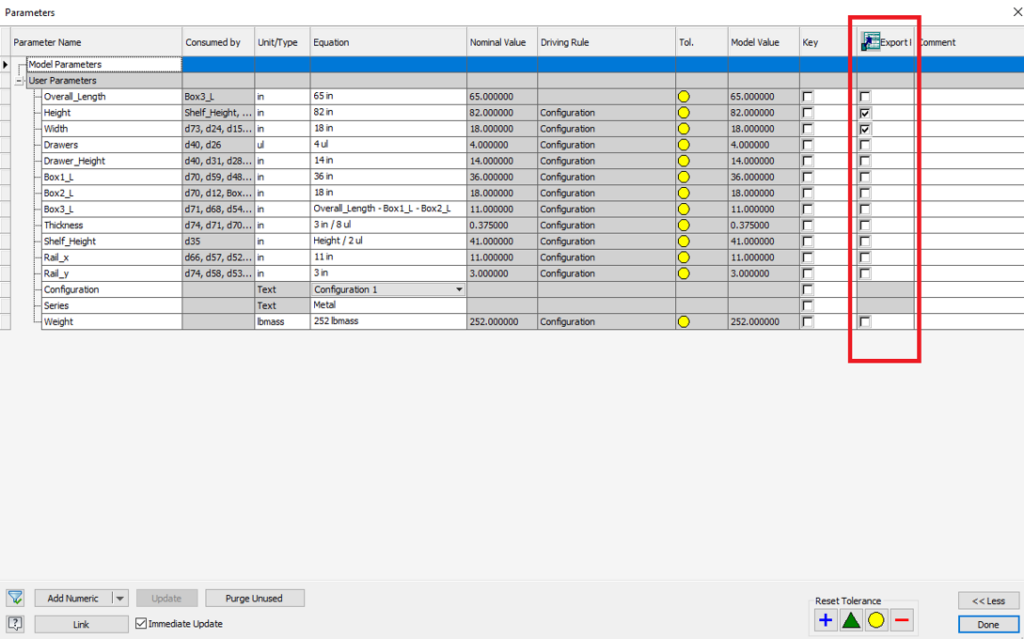Open help via the question mark icon
The height and width of the screenshot is (639, 1024).
pos(15,623)
